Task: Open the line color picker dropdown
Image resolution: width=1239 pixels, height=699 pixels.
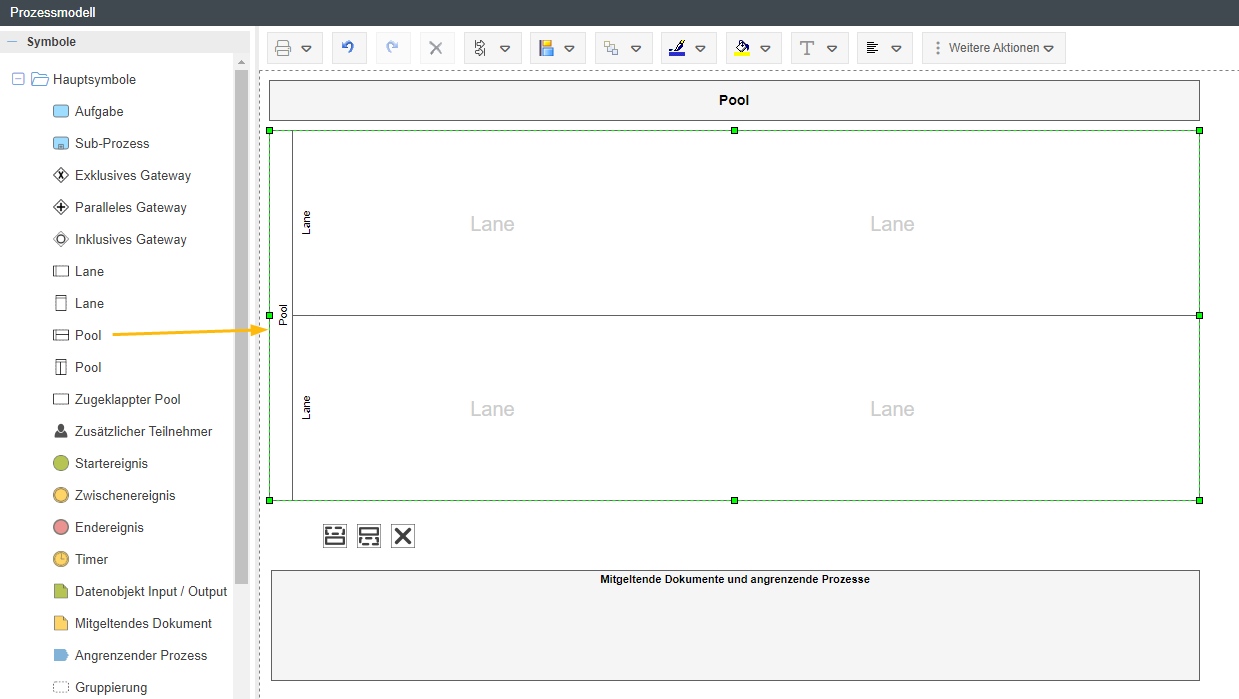Action: (x=700, y=48)
